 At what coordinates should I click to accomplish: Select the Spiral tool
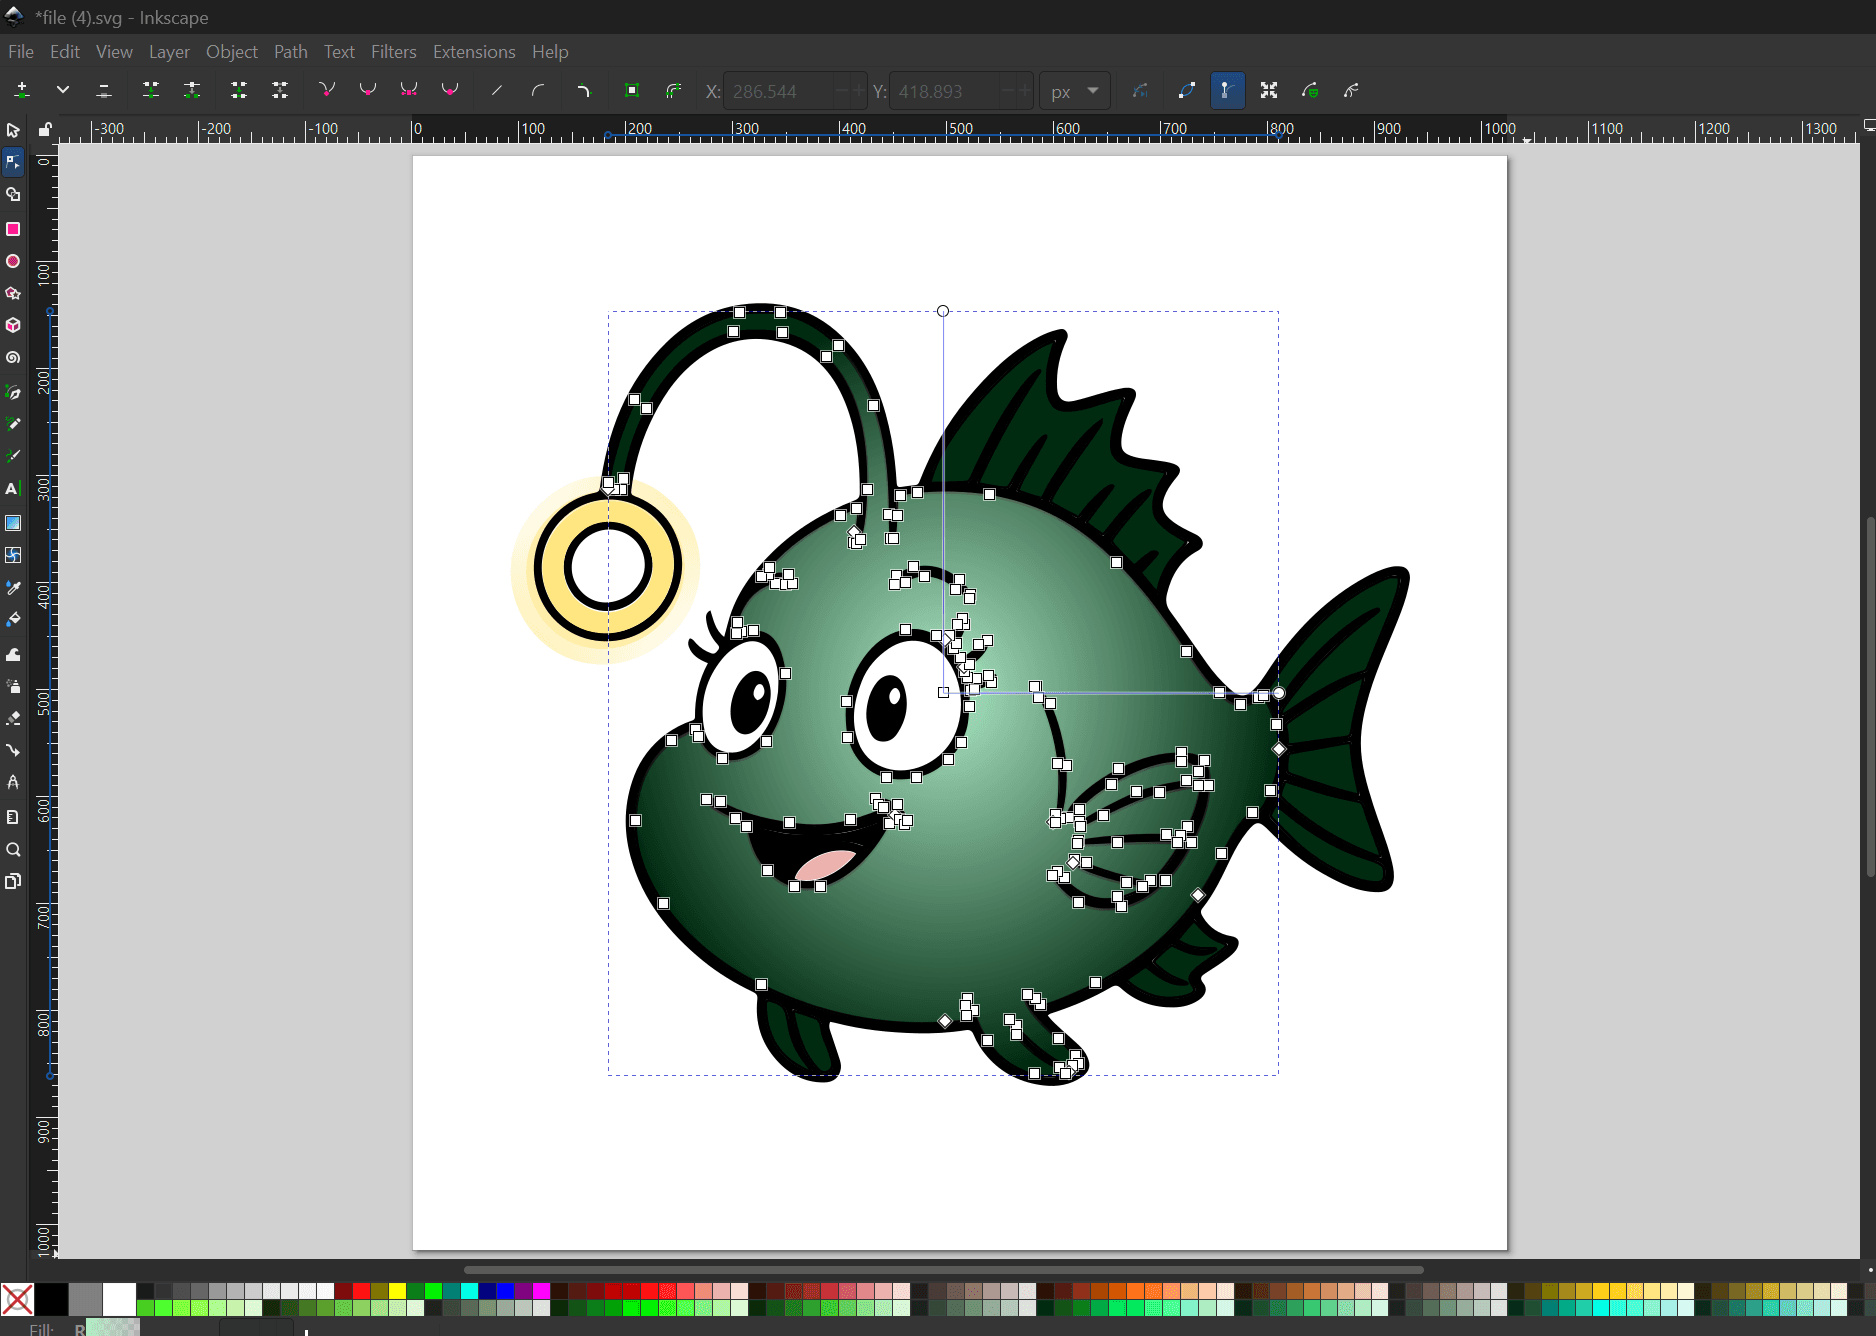point(13,358)
